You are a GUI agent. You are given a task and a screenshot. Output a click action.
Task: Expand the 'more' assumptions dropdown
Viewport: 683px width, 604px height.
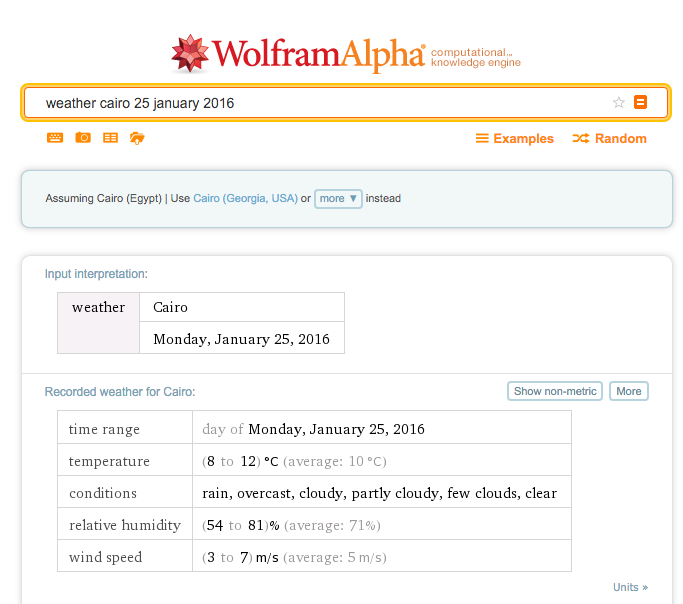(338, 199)
